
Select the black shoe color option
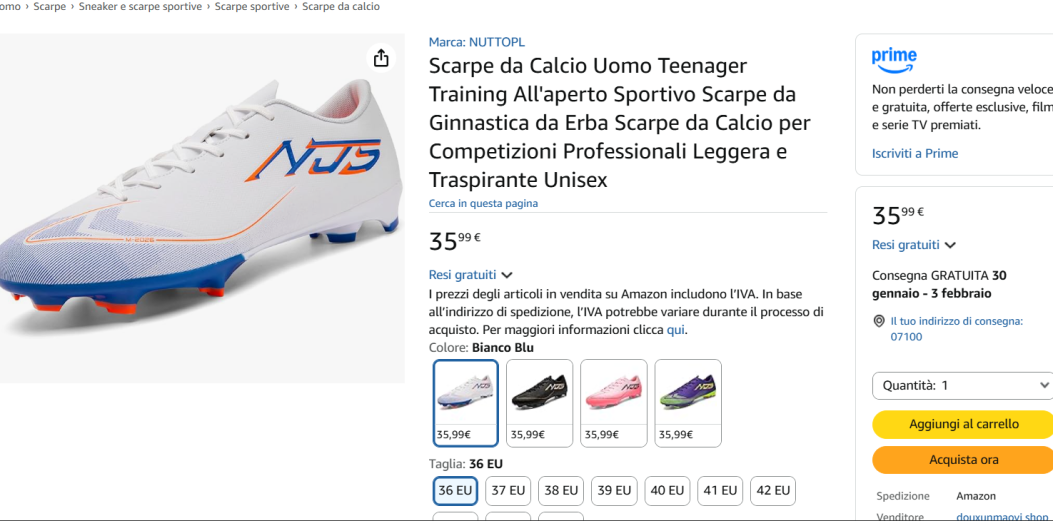[x=539, y=402]
